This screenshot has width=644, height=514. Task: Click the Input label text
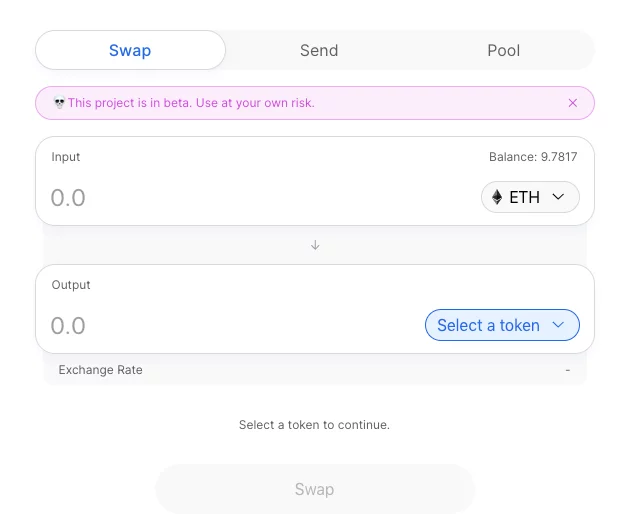pos(66,157)
